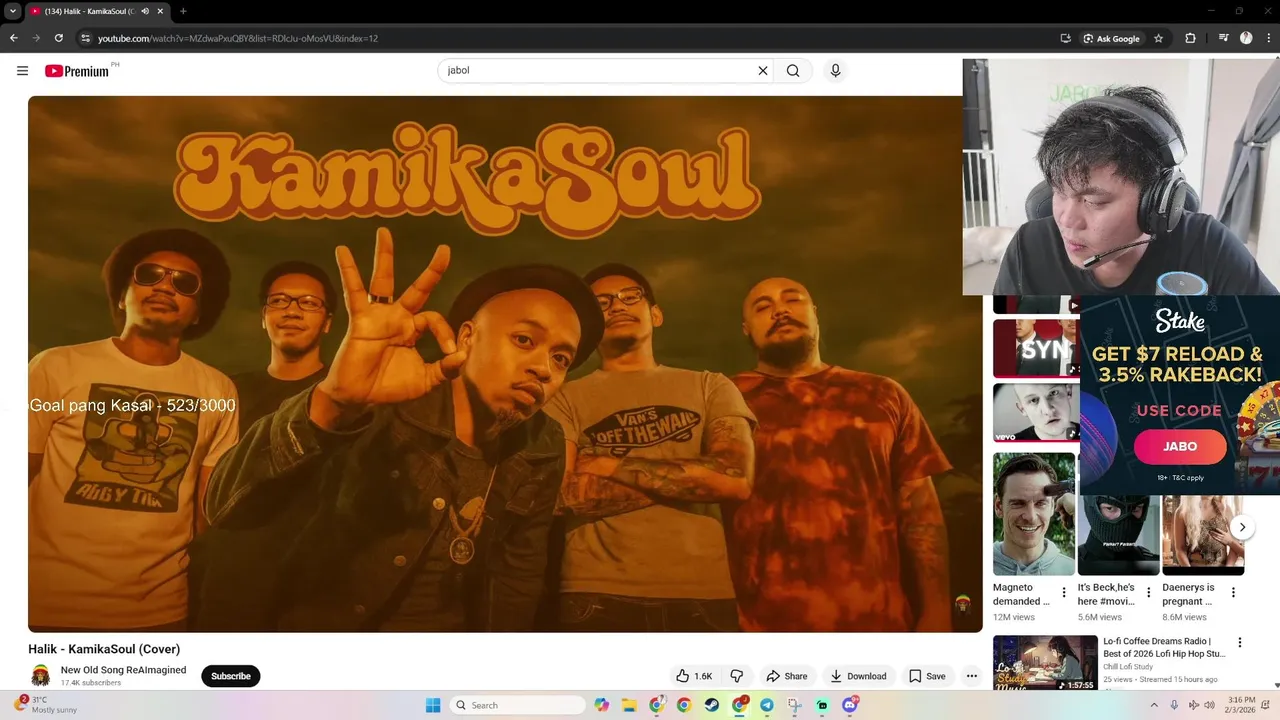Open more actions ellipsis under video
Image resolution: width=1280 pixels, height=720 pixels.
(x=971, y=676)
